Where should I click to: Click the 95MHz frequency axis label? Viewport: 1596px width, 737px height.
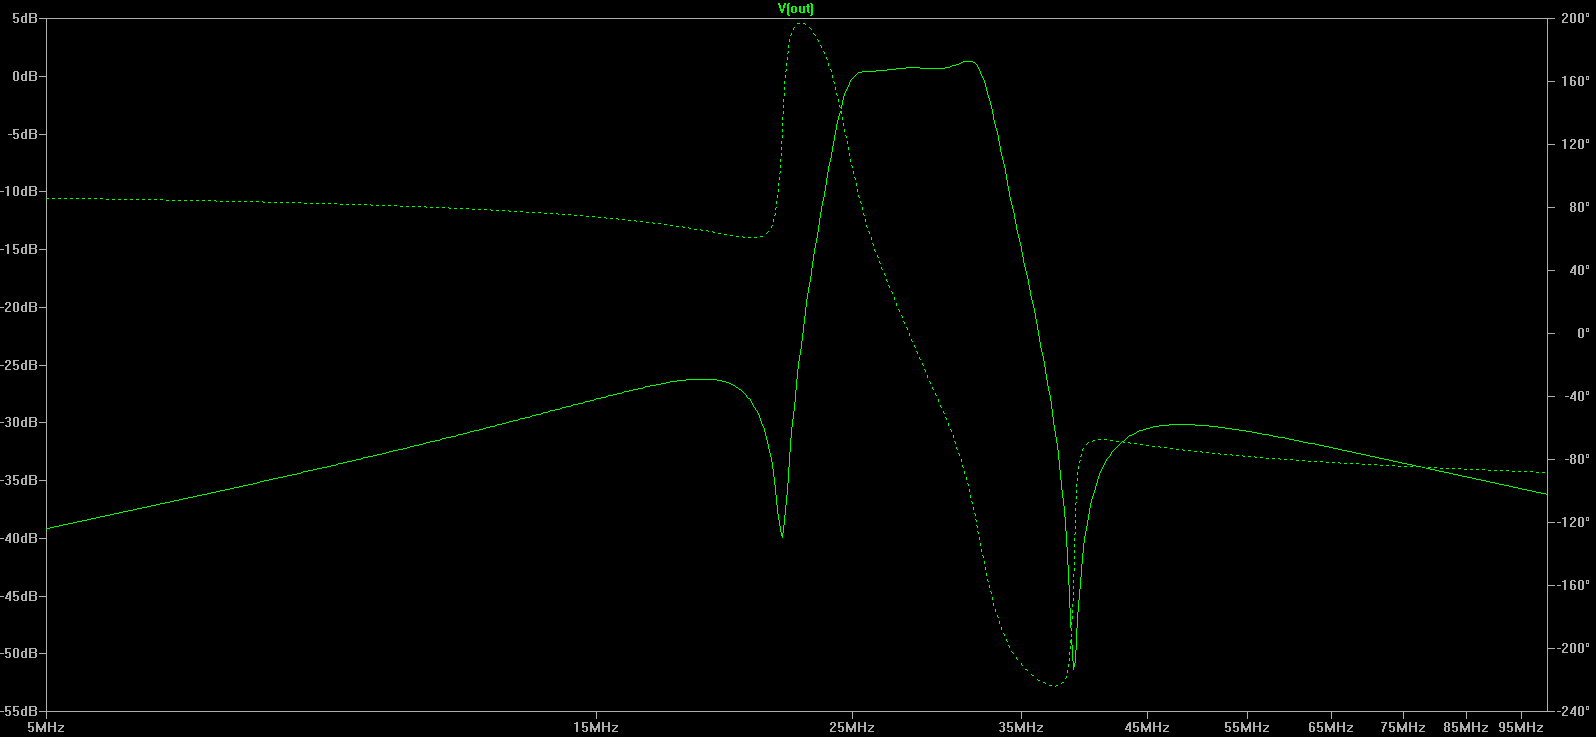pos(1520,727)
